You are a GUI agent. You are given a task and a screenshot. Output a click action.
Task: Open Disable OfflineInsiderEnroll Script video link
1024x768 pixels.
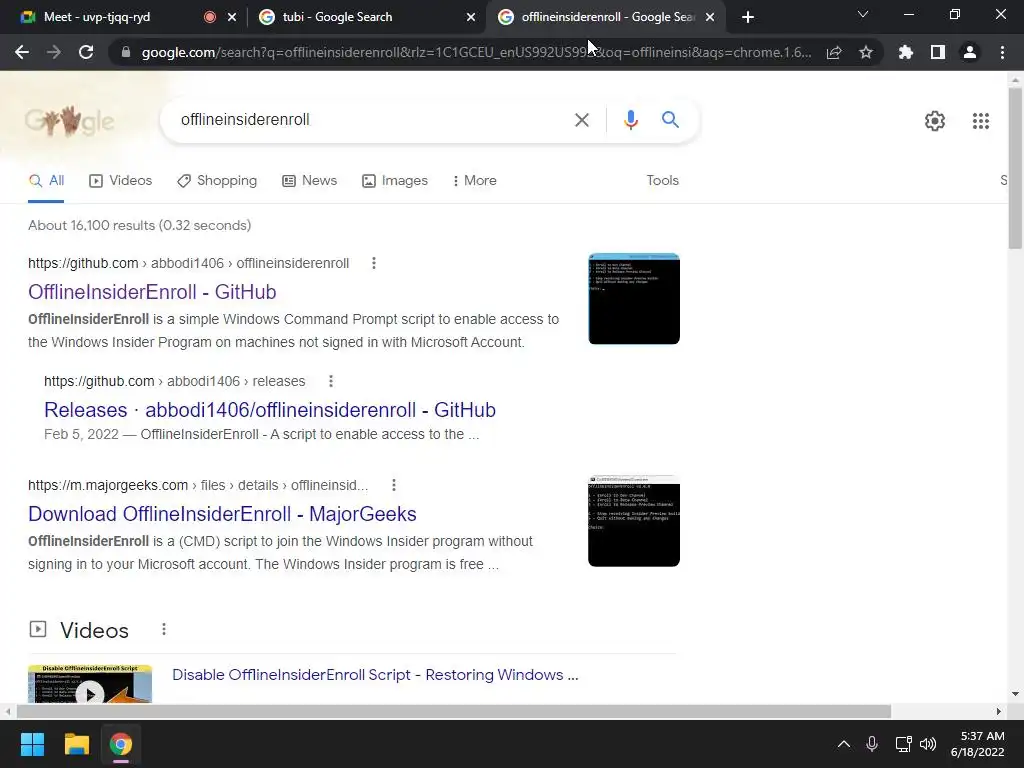(x=375, y=675)
